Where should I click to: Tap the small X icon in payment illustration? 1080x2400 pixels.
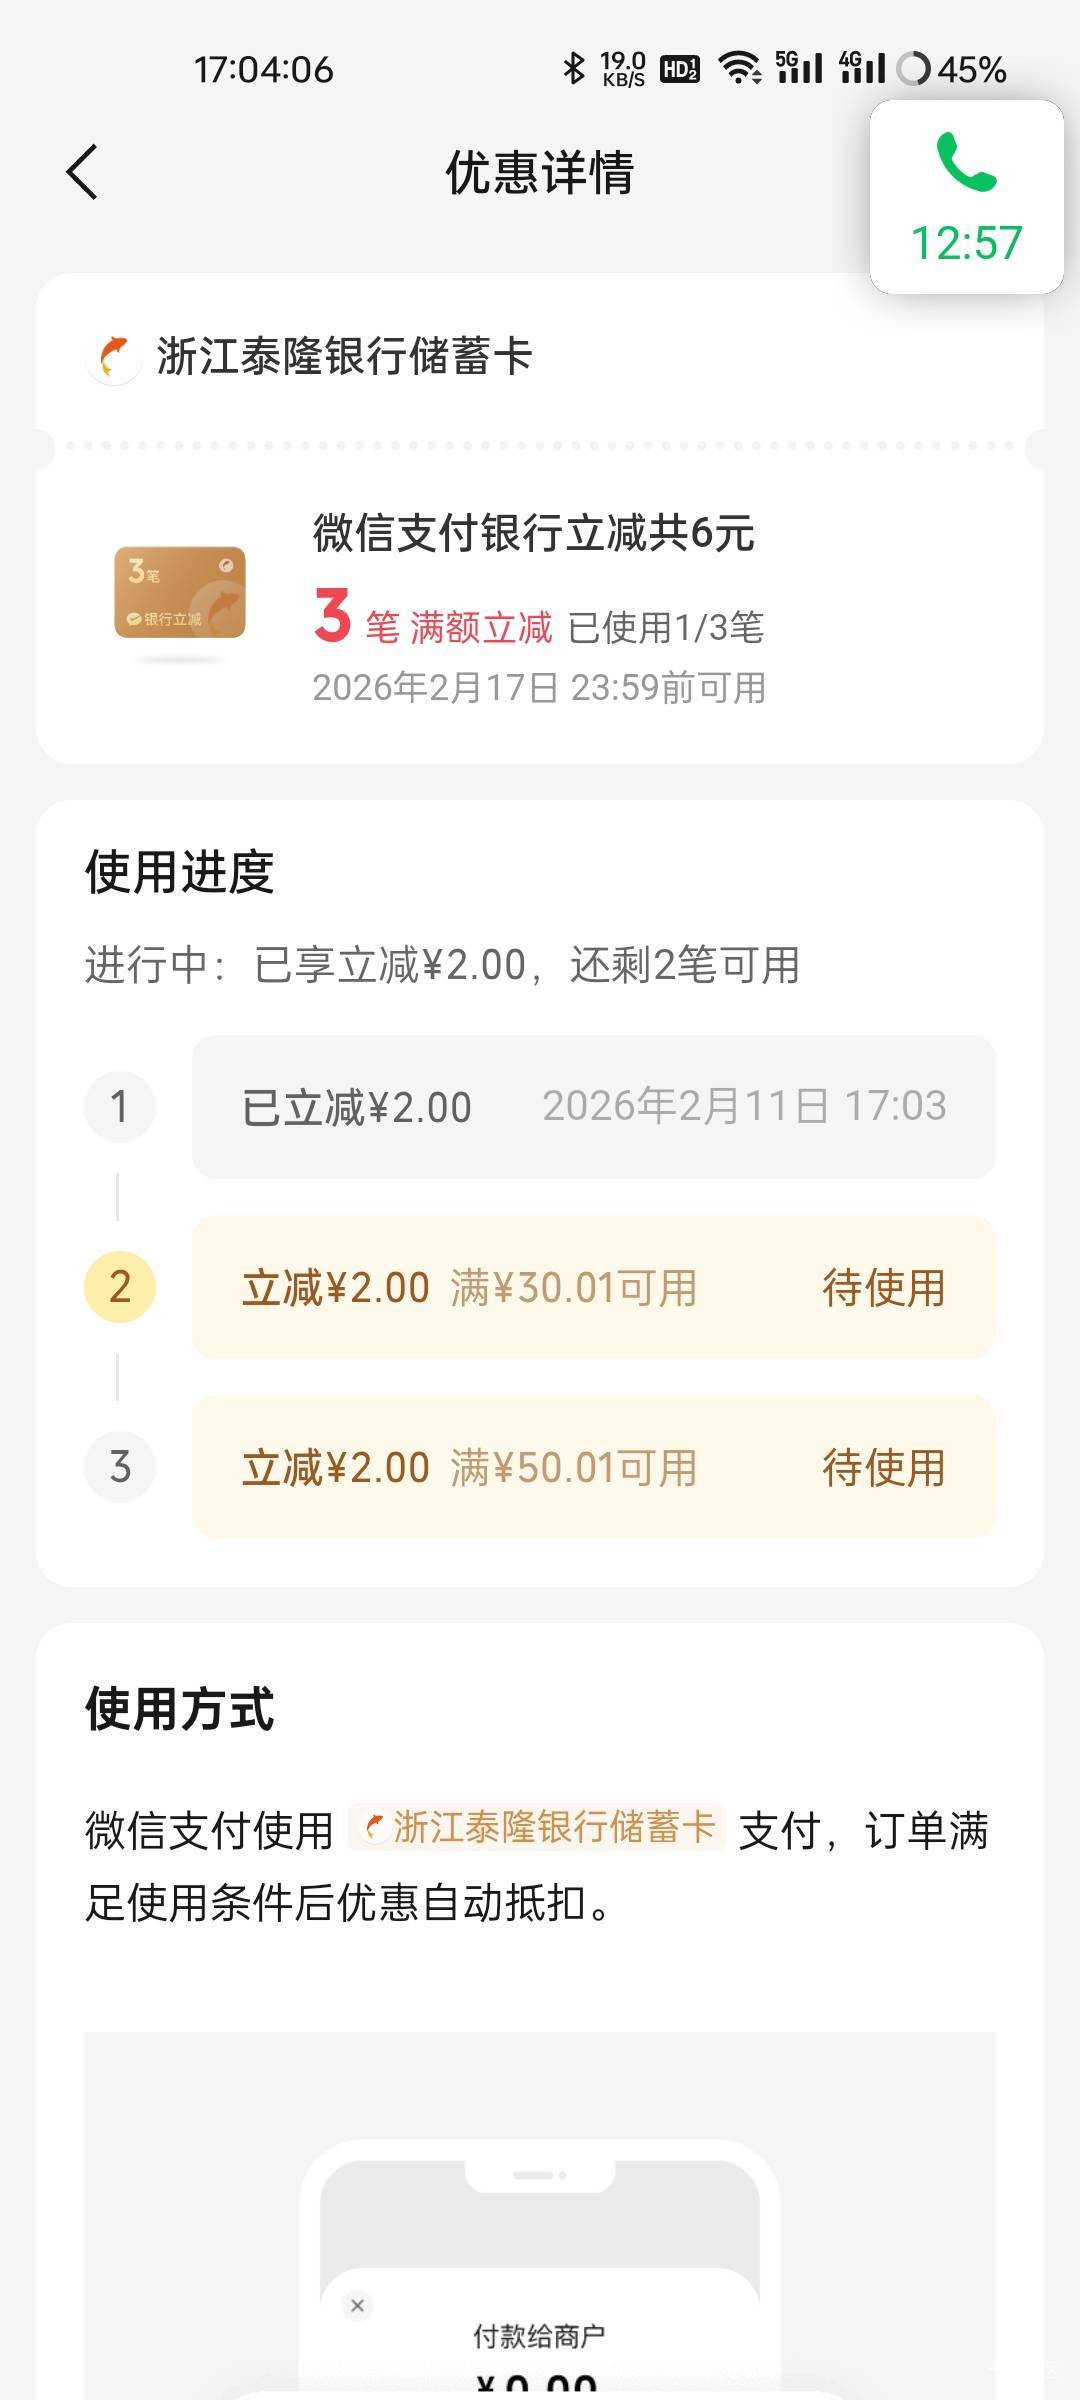(357, 2305)
